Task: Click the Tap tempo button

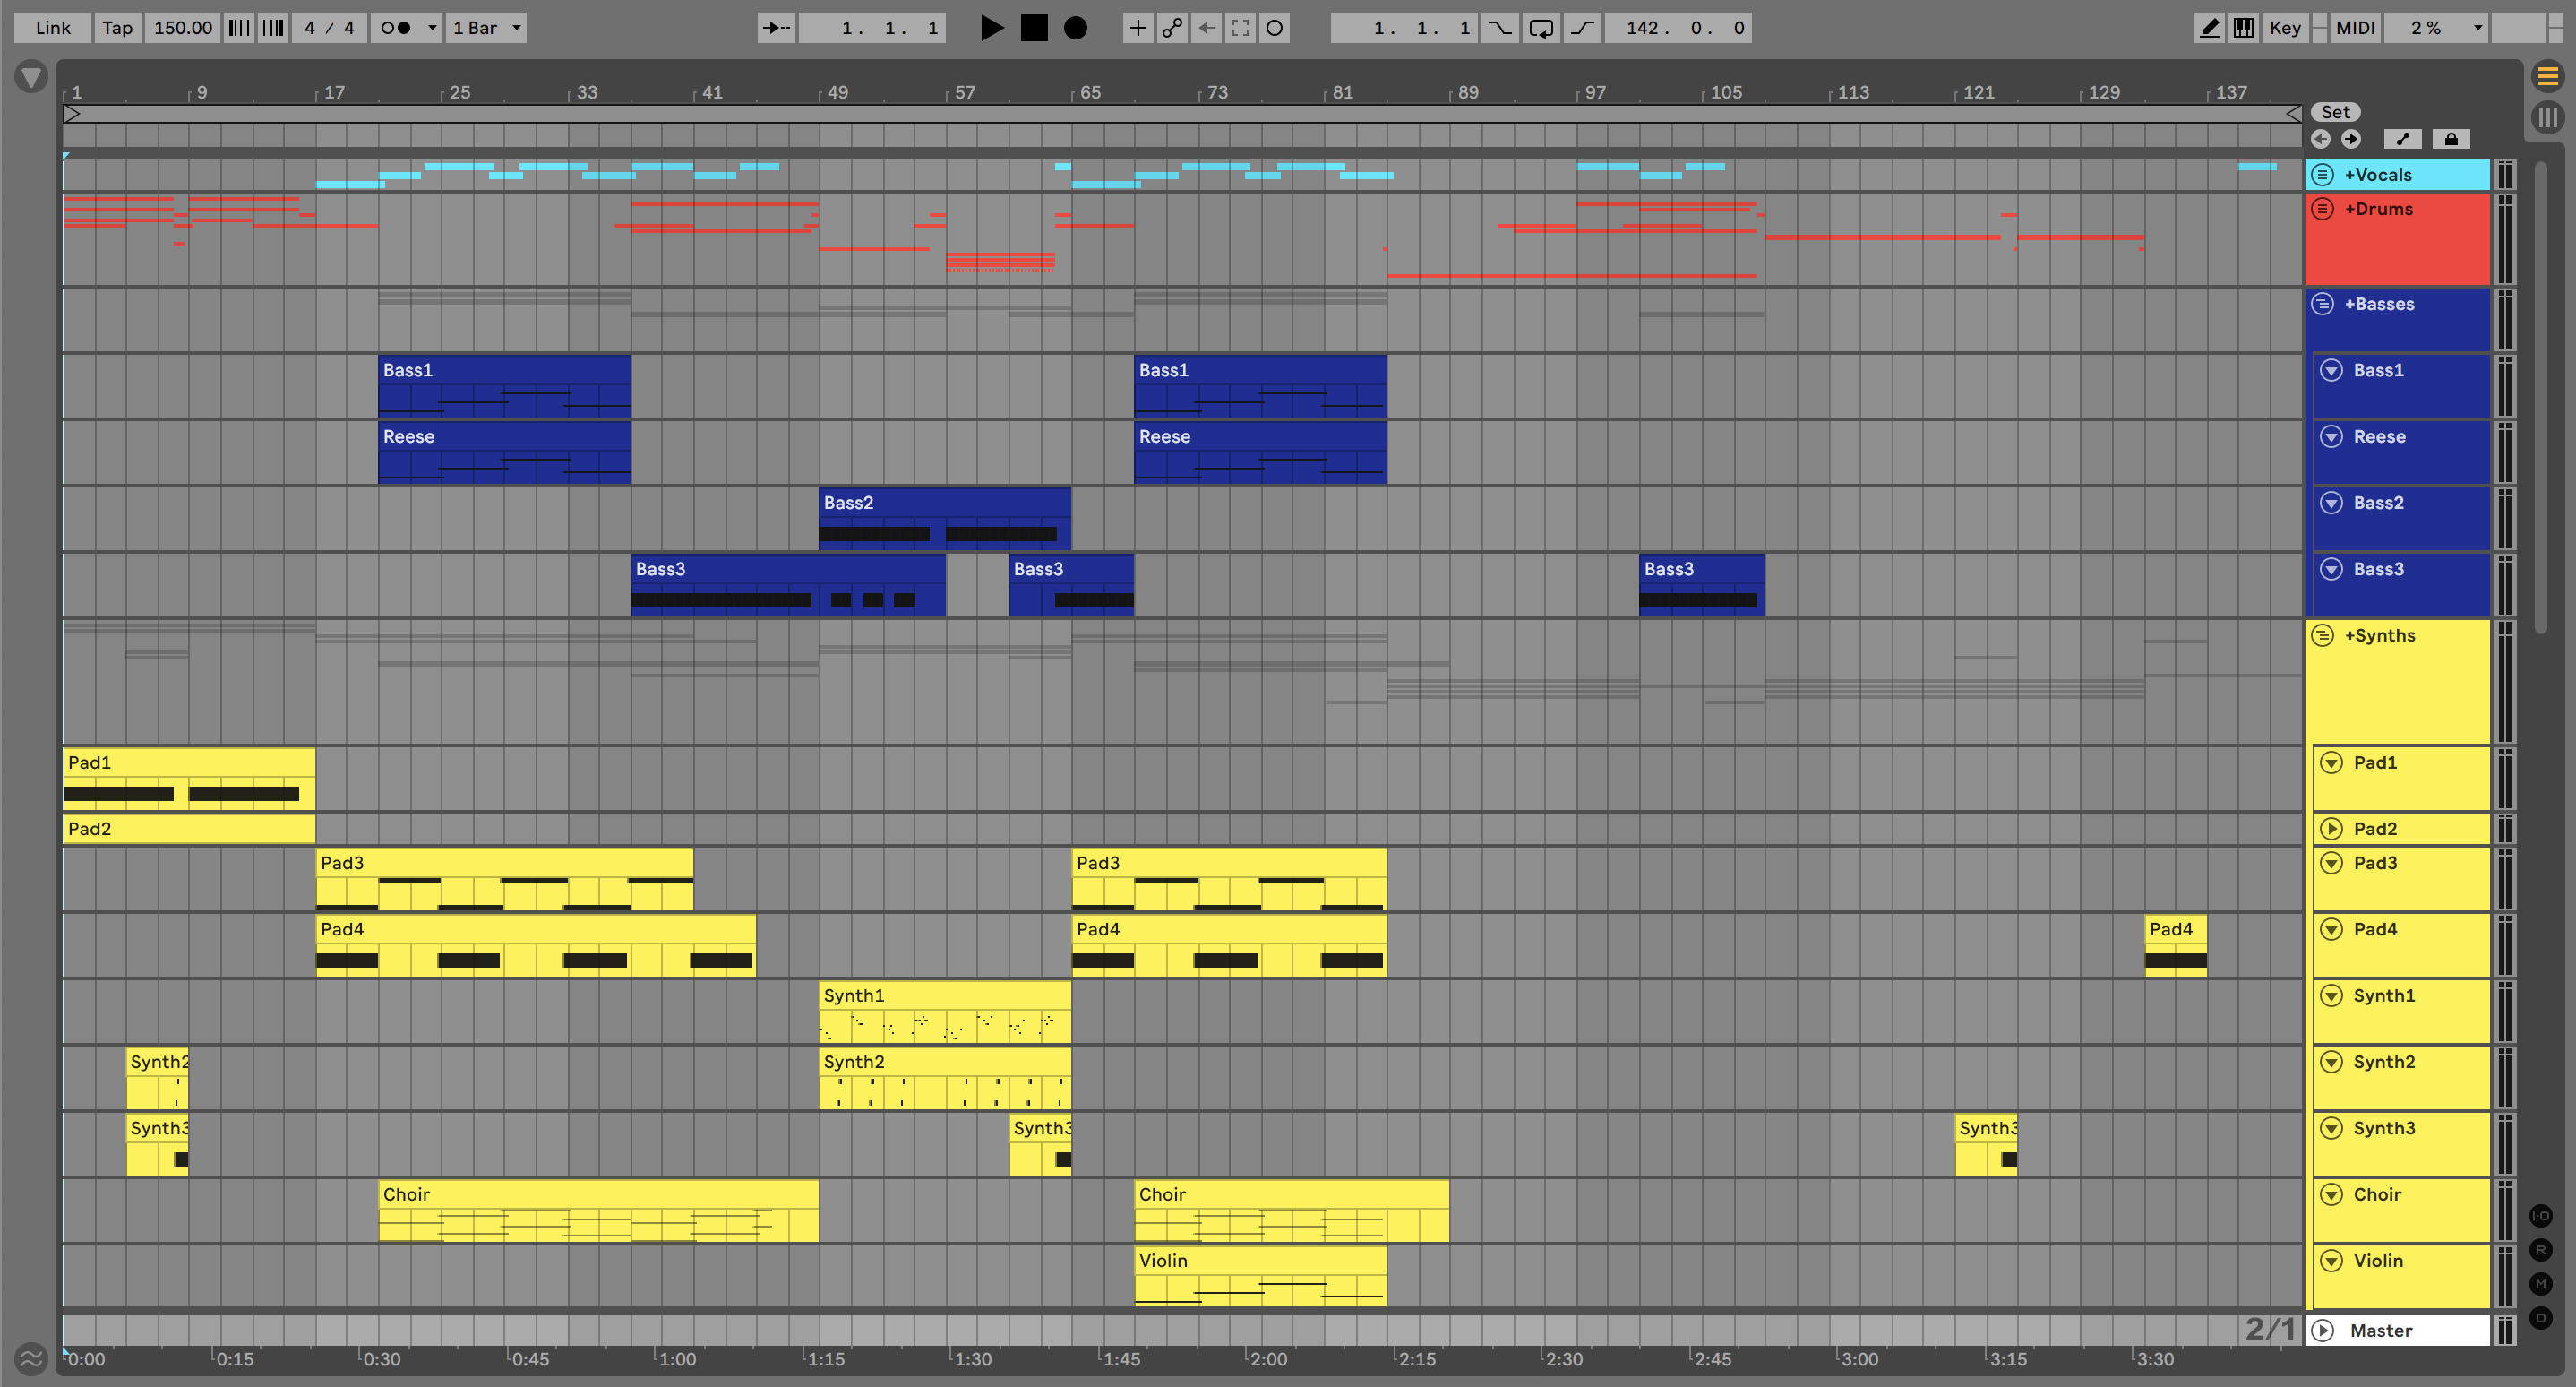Action: (x=117, y=28)
